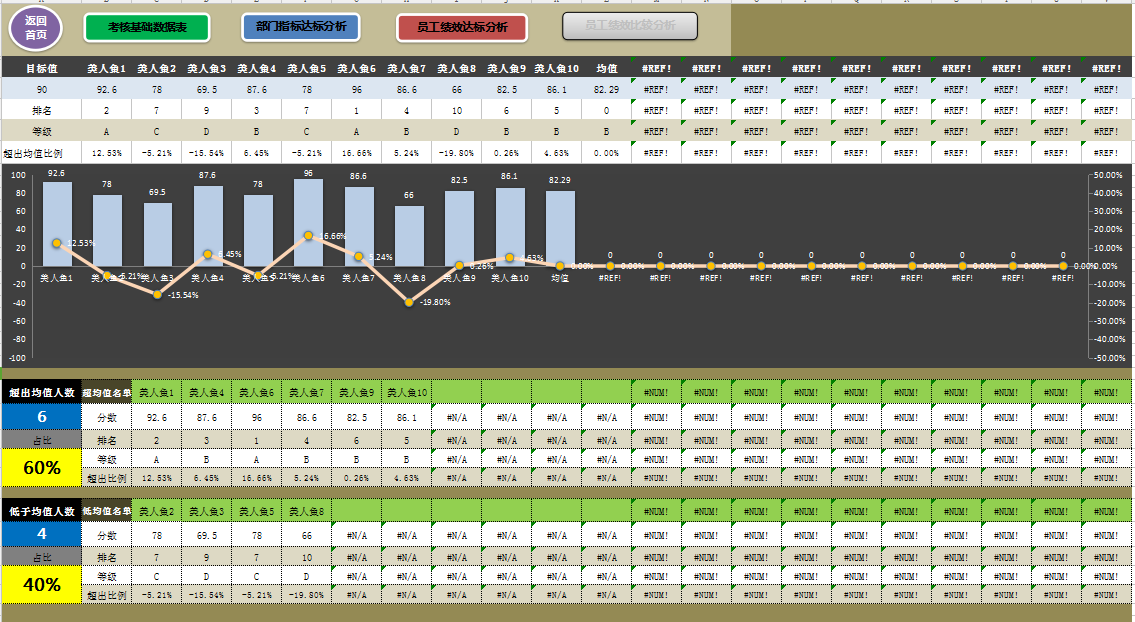Image resolution: width=1135 pixels, height=622 pixels.
Task: Select score 87.6 under 美人鱼4 in top table
Action: 257,89
